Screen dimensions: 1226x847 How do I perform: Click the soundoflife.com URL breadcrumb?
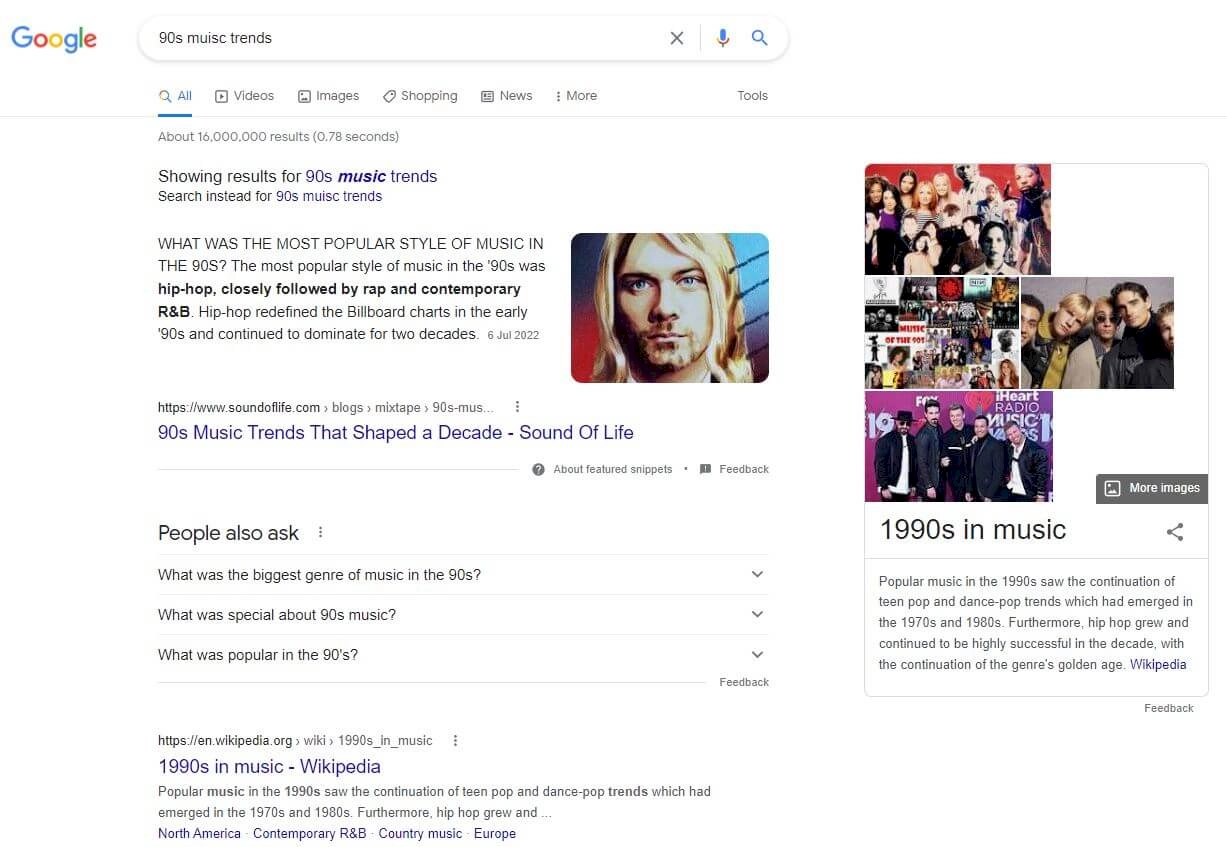(326, 407)
